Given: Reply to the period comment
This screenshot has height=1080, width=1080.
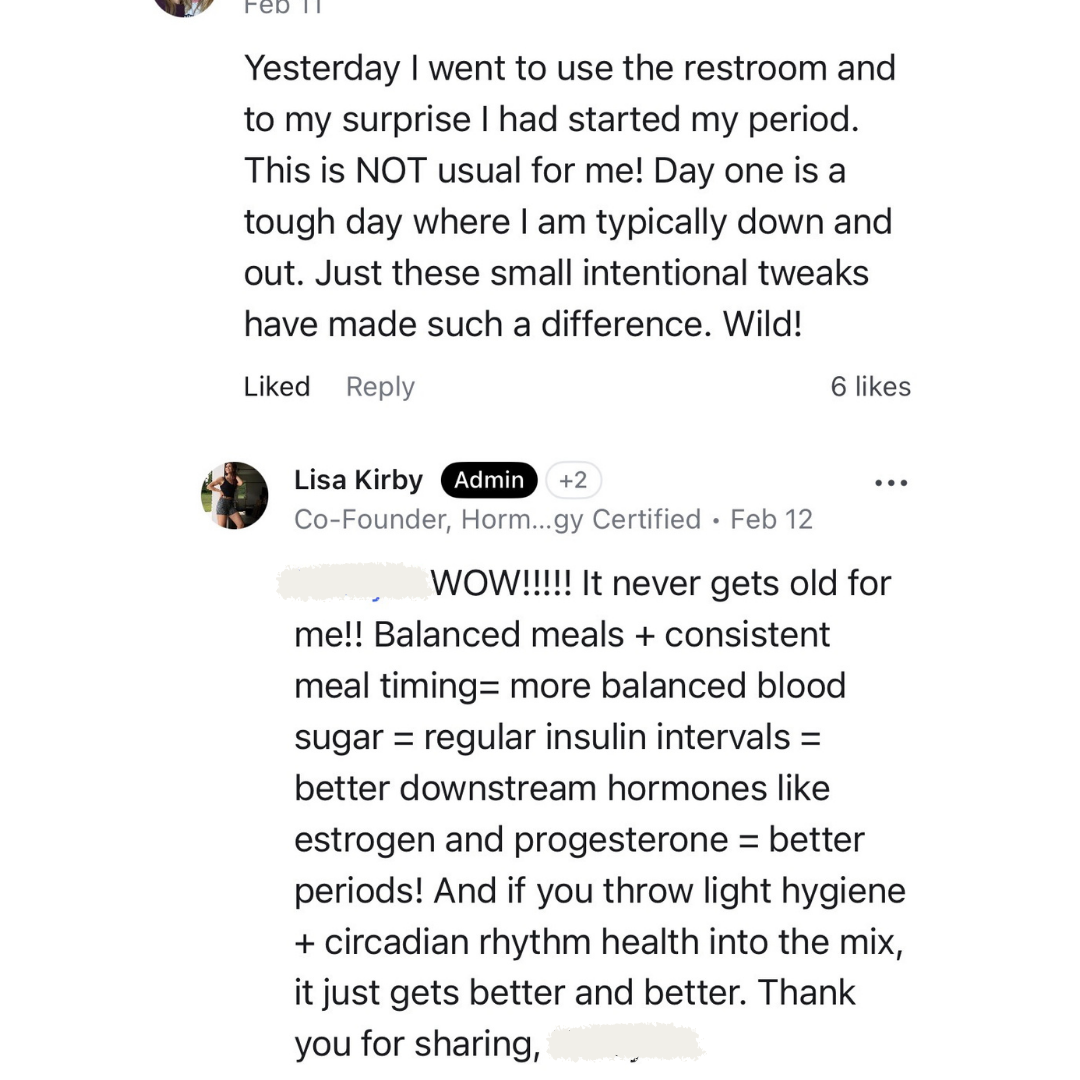Looking at the screenshot, I should pos(380,387).
